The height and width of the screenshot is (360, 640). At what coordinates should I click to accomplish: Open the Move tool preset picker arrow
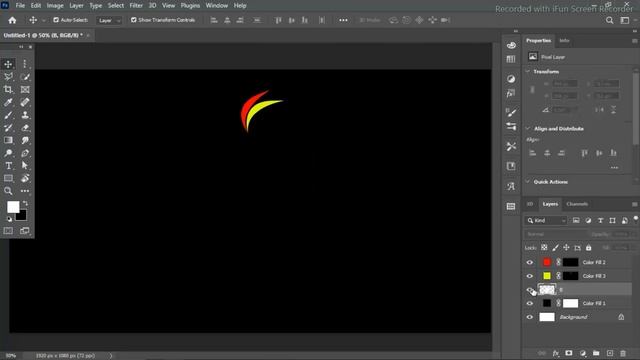coord(44,20)
